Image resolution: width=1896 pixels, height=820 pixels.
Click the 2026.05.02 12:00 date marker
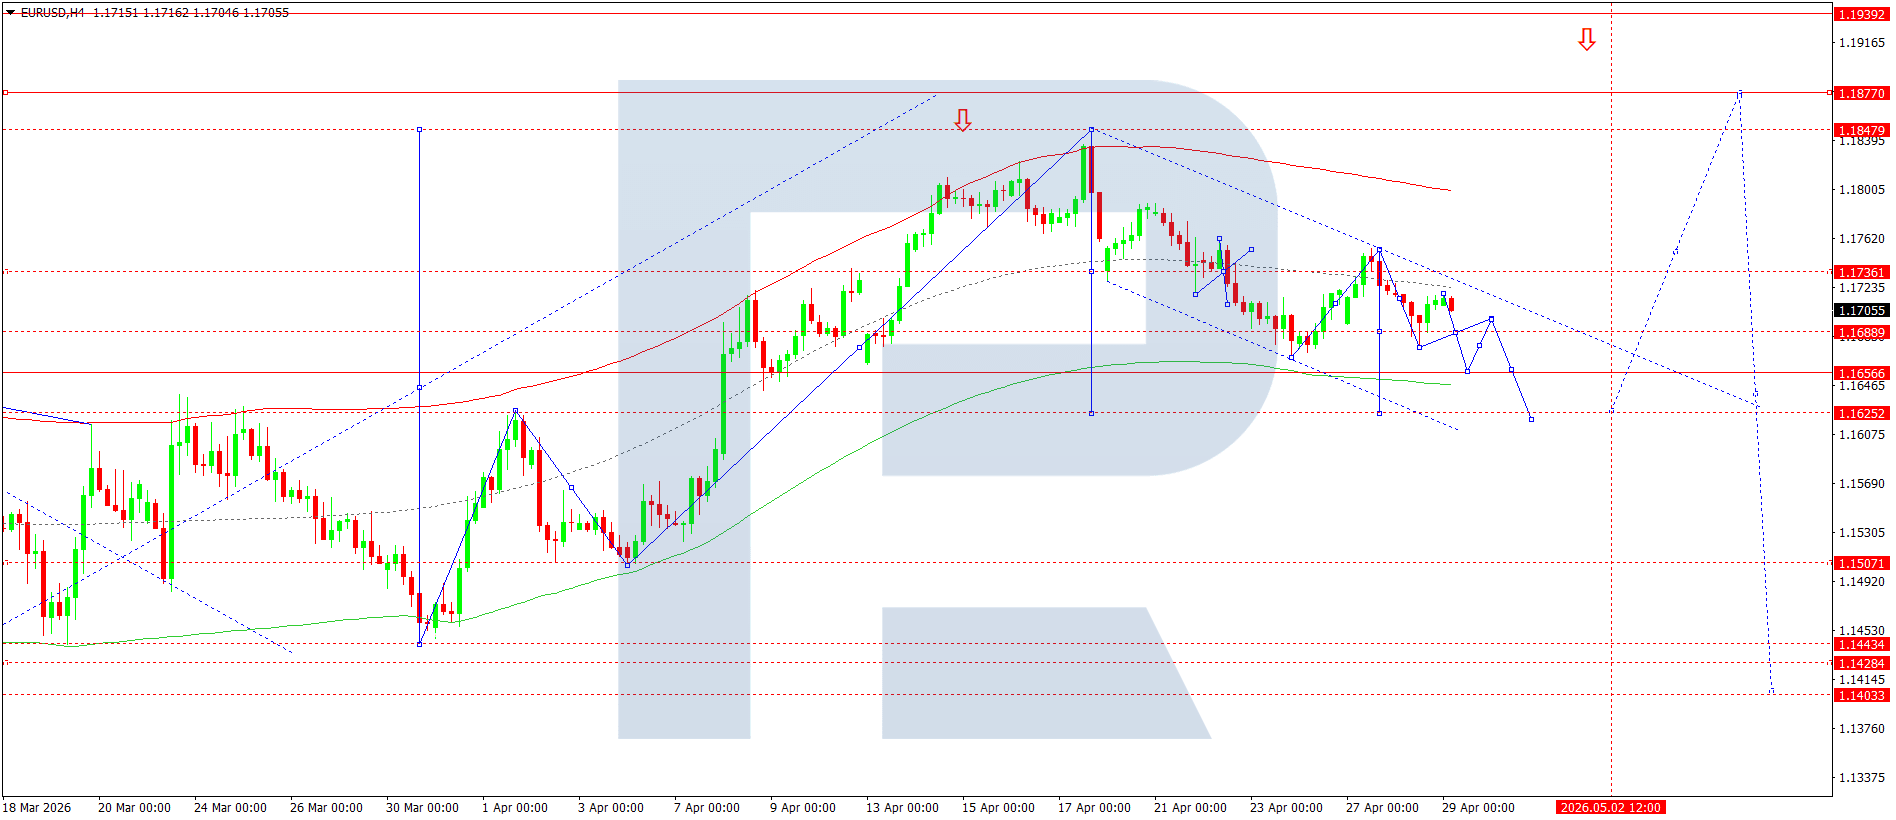point(1610,807)
